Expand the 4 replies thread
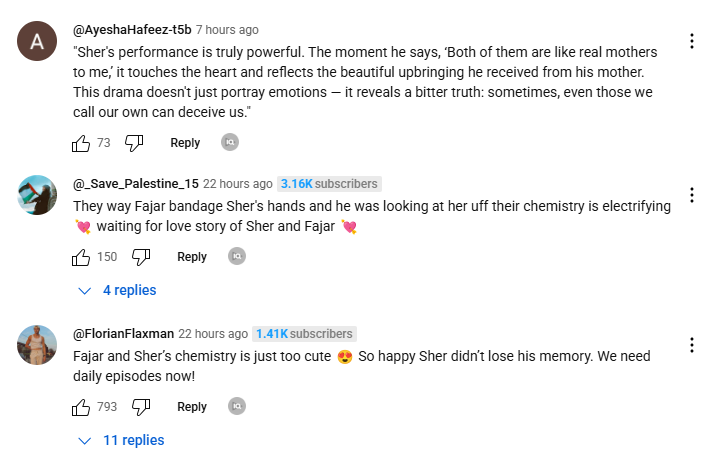The image size is (724, 458). click(x=118, y=290)
